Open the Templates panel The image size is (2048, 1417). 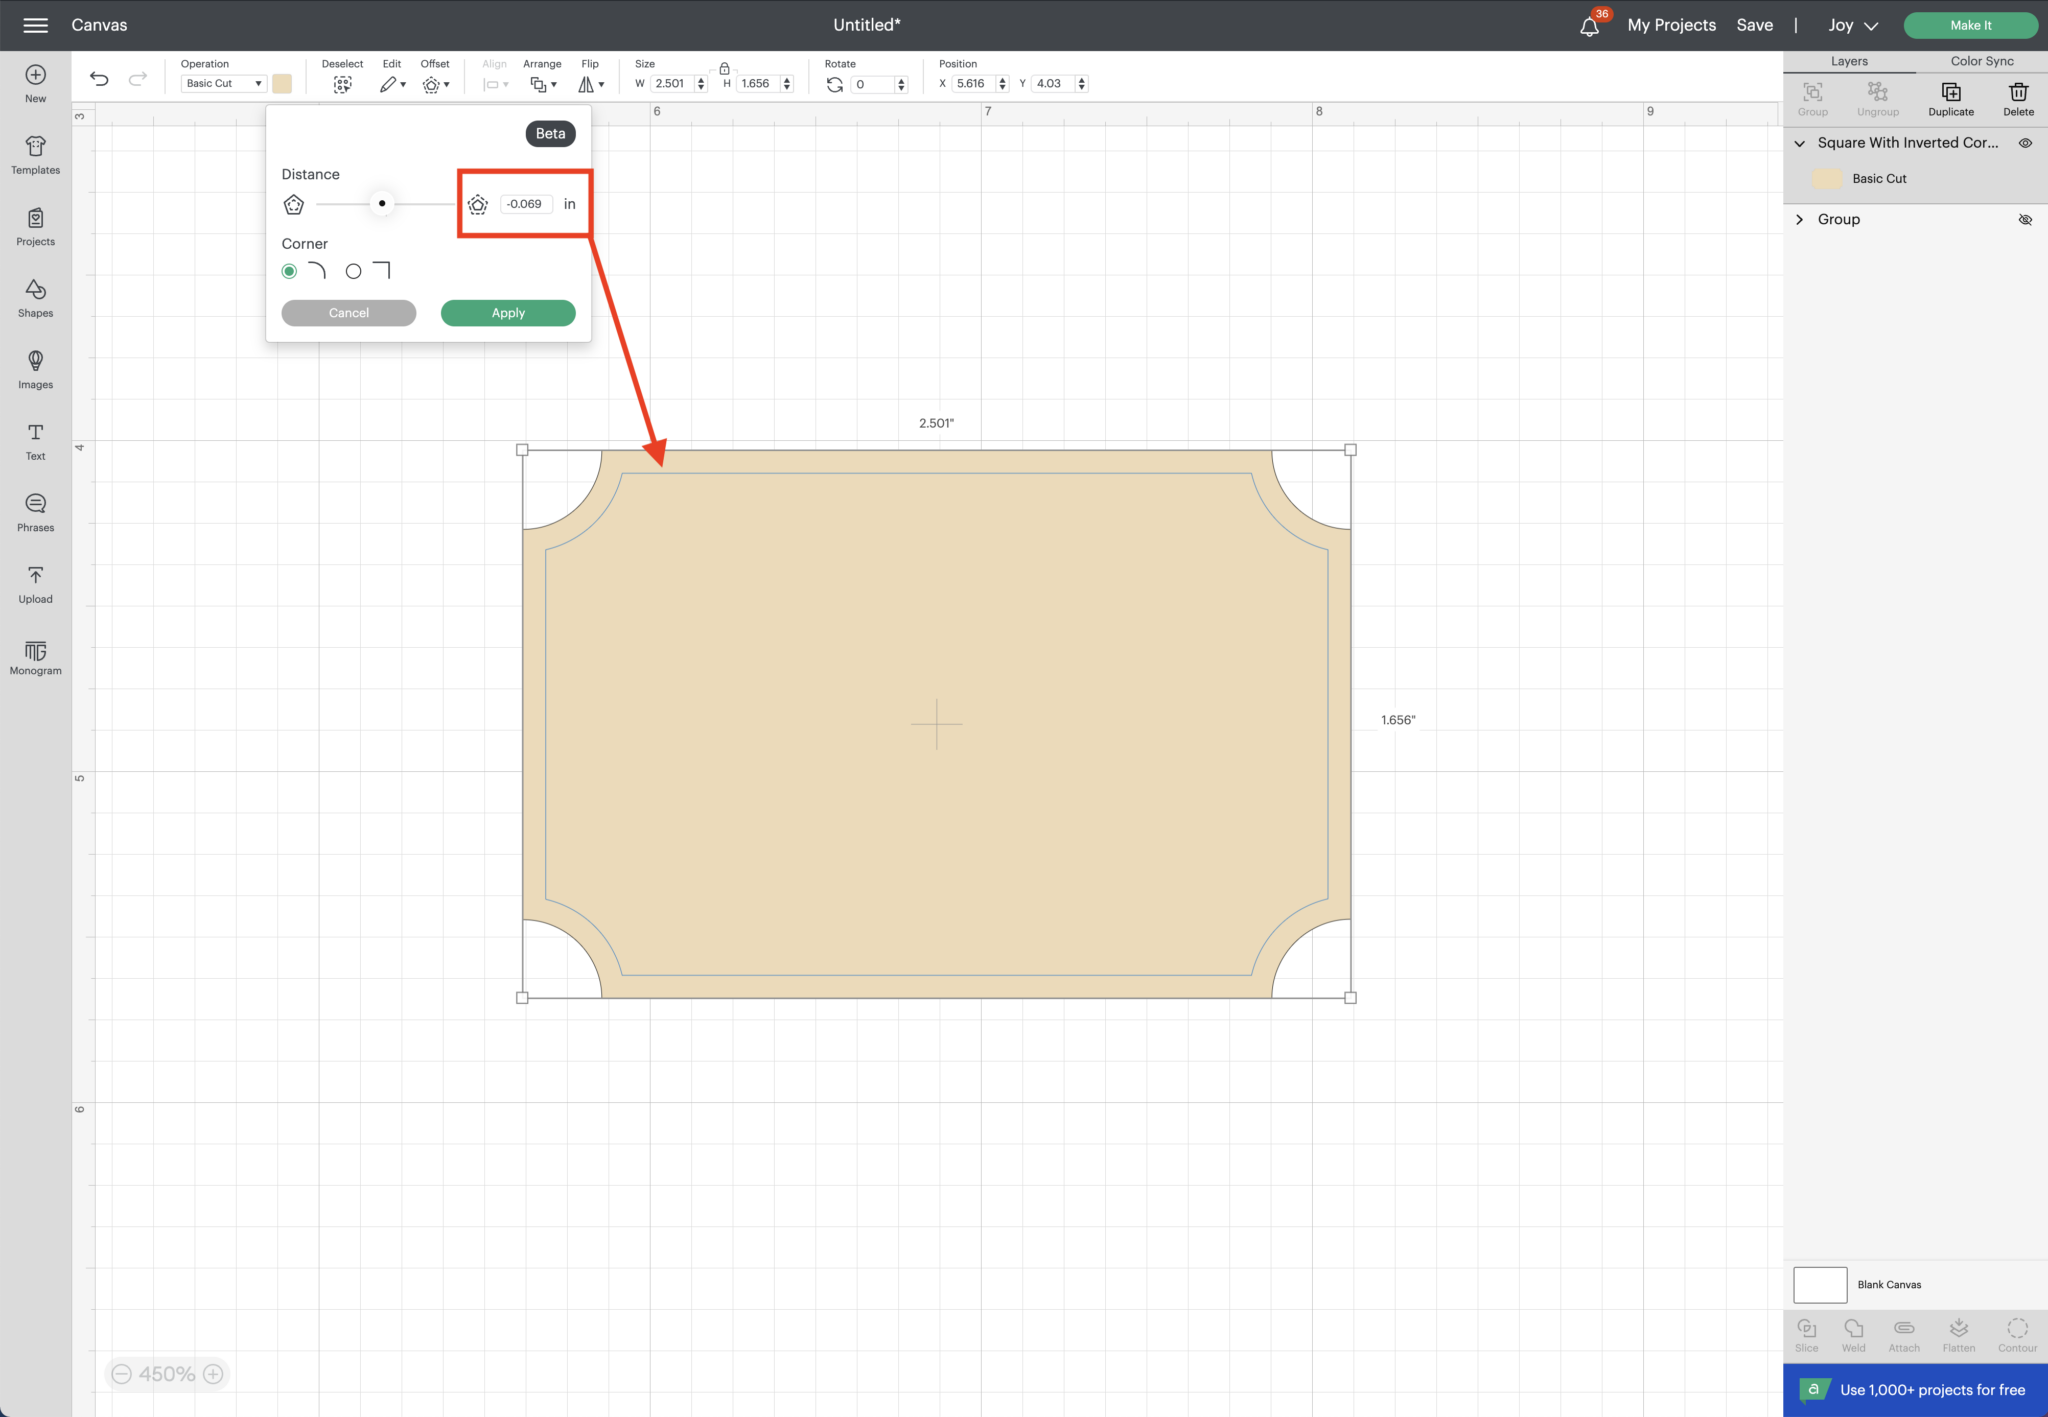point(35,155)
